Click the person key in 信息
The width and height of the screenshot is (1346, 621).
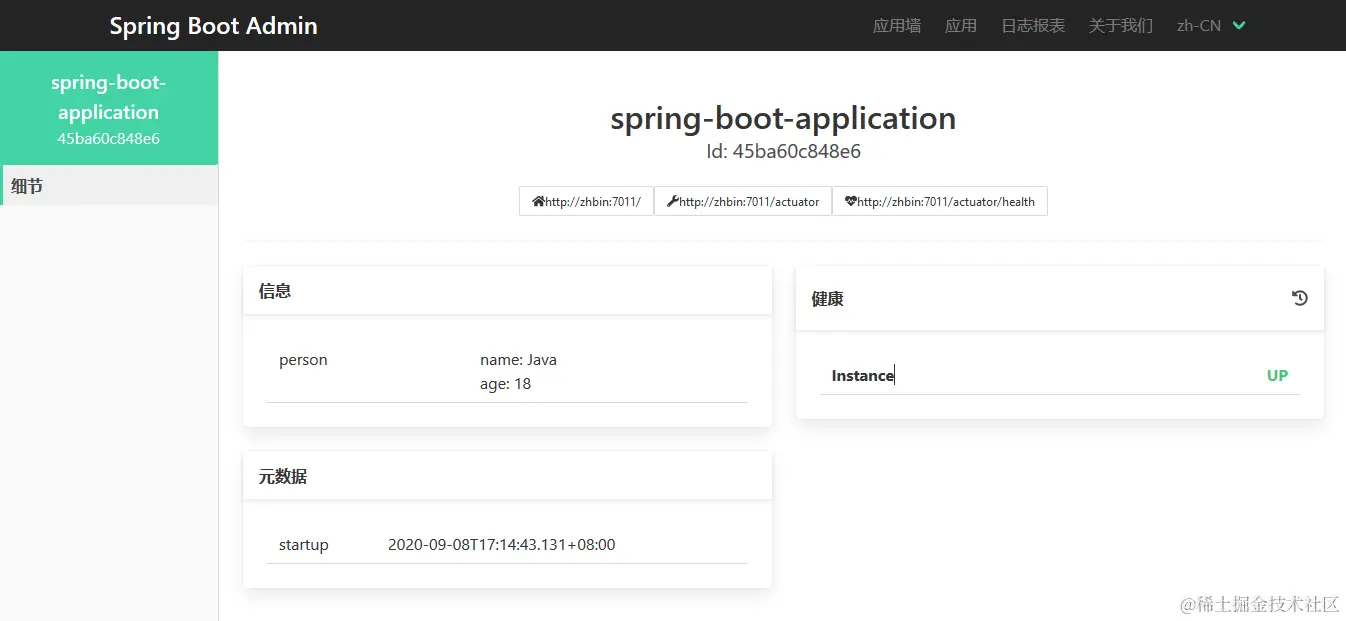coord(303,360)
